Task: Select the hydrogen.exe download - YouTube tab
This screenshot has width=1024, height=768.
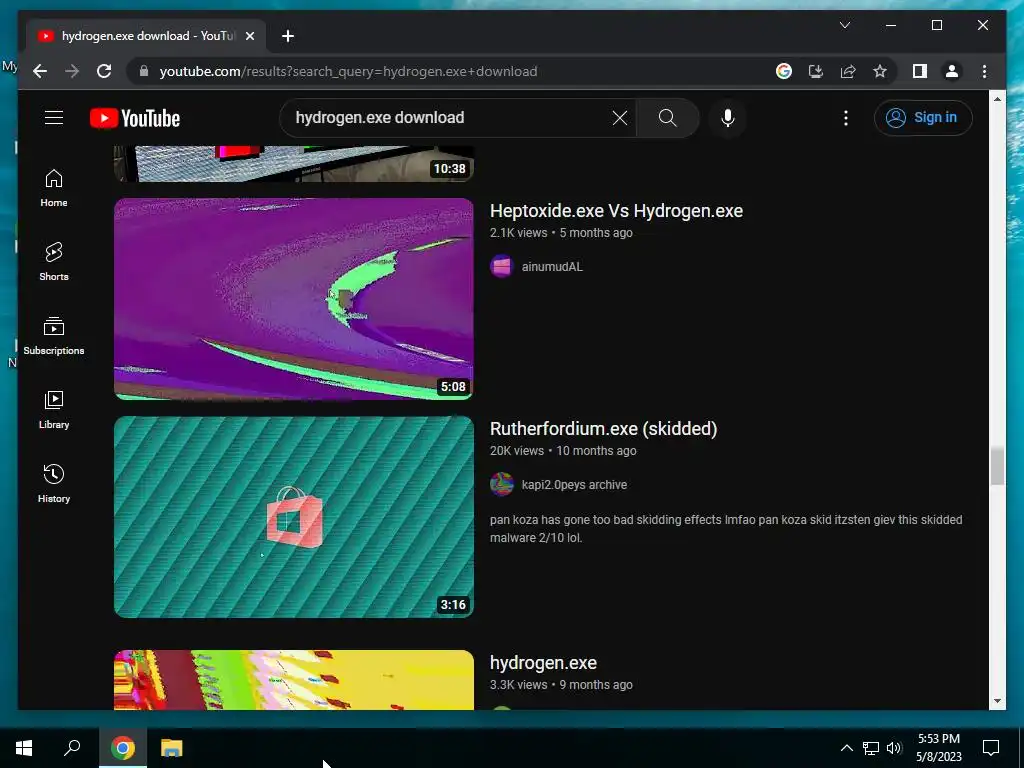Action: [146, 36]
